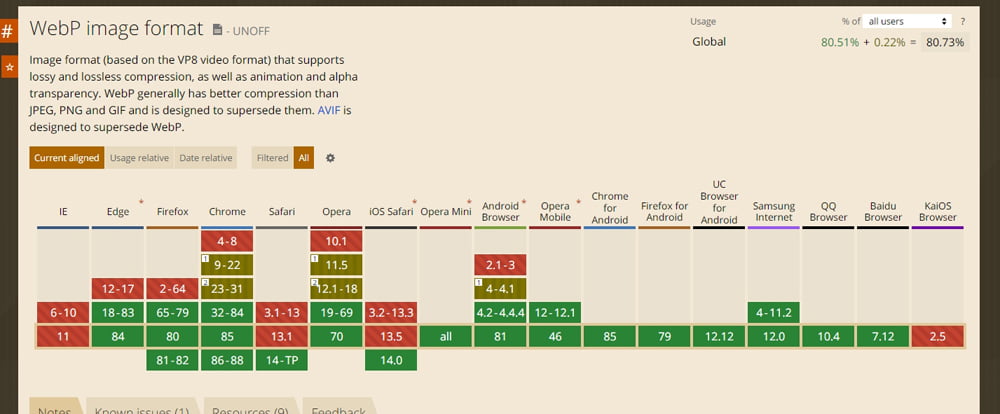
Task: Click the Edge column header
Action: [x=118, y=212]
